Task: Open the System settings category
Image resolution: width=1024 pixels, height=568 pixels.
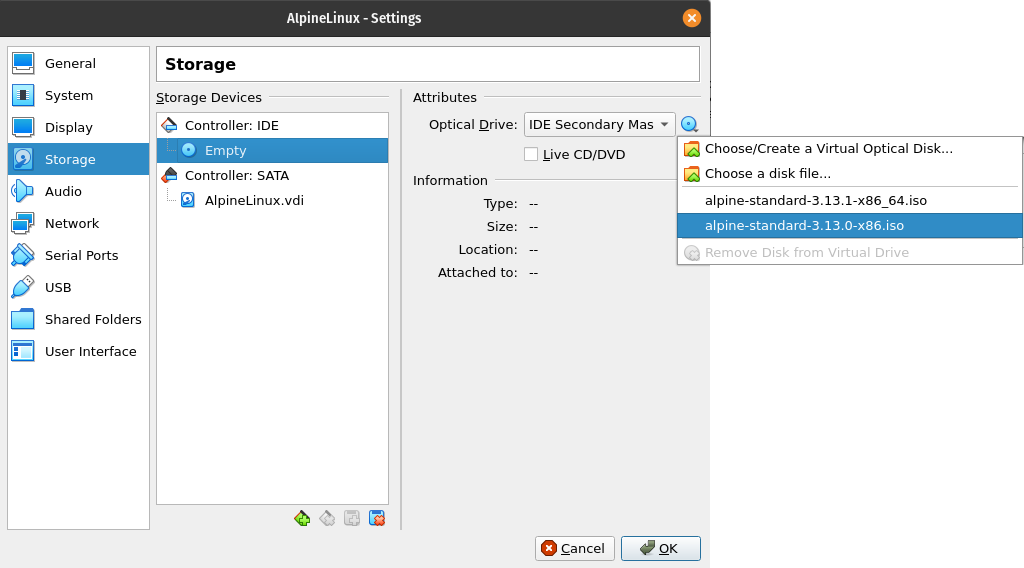Action: (78, 95)
